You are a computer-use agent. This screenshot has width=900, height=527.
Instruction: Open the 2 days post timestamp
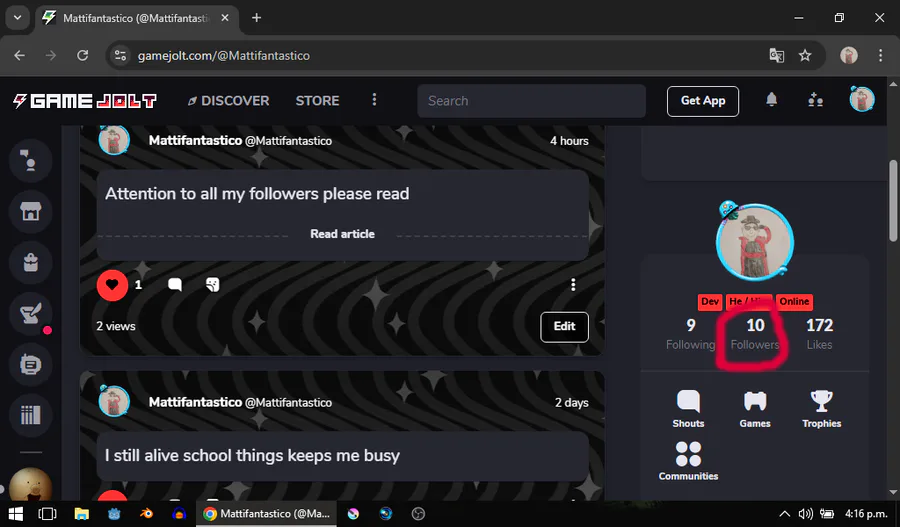point(571,402)
